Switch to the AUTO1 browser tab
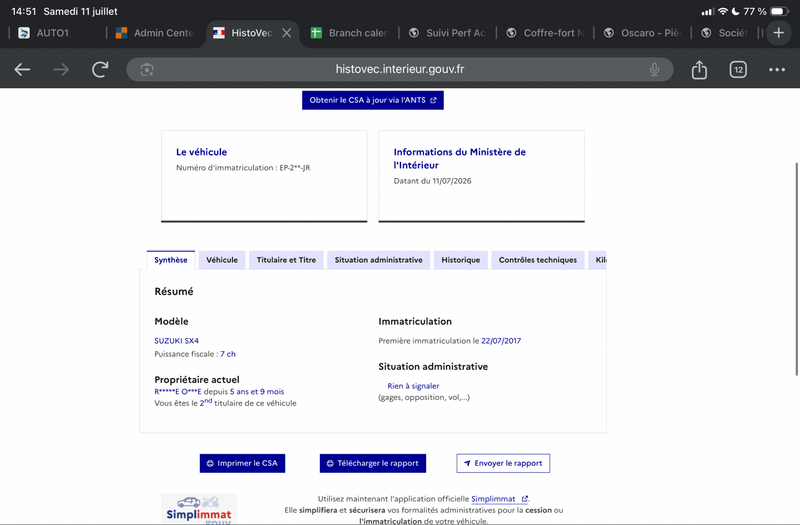Viewport: 800px width, 525px height. point(53,33)
